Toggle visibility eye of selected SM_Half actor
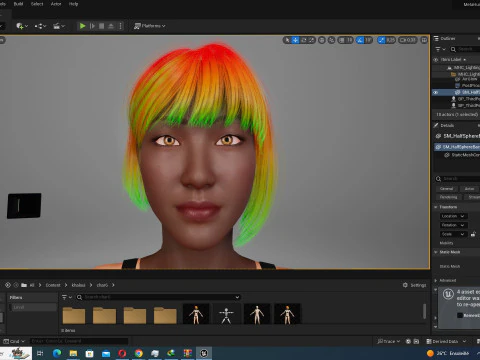The width and height of the screenshot is (480, 360). click(x=435, y=92)
